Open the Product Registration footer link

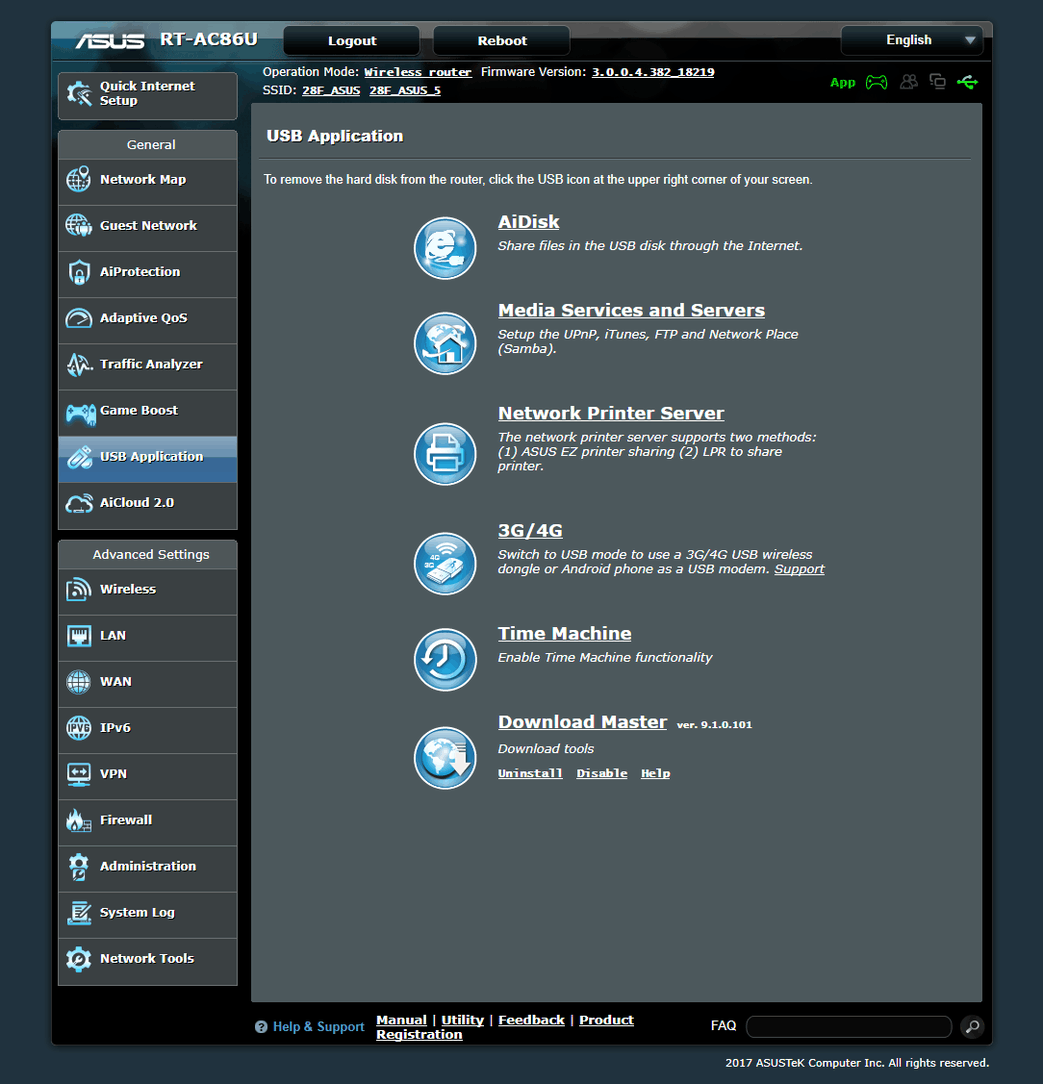pyautogui.click(x=505, y=1027)
